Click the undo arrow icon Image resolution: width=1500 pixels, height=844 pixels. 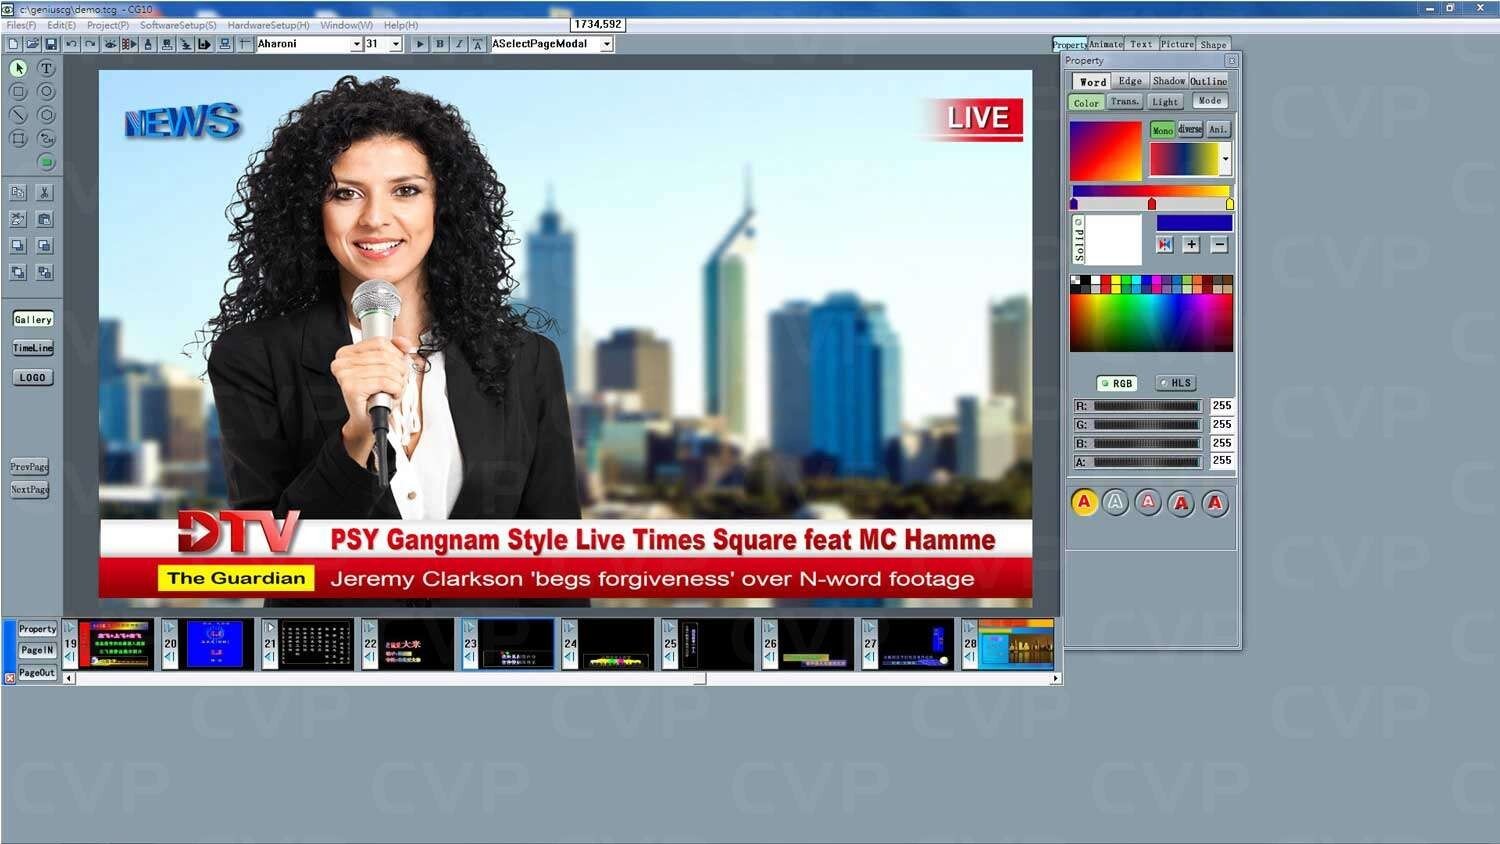[x=71, y=44]
